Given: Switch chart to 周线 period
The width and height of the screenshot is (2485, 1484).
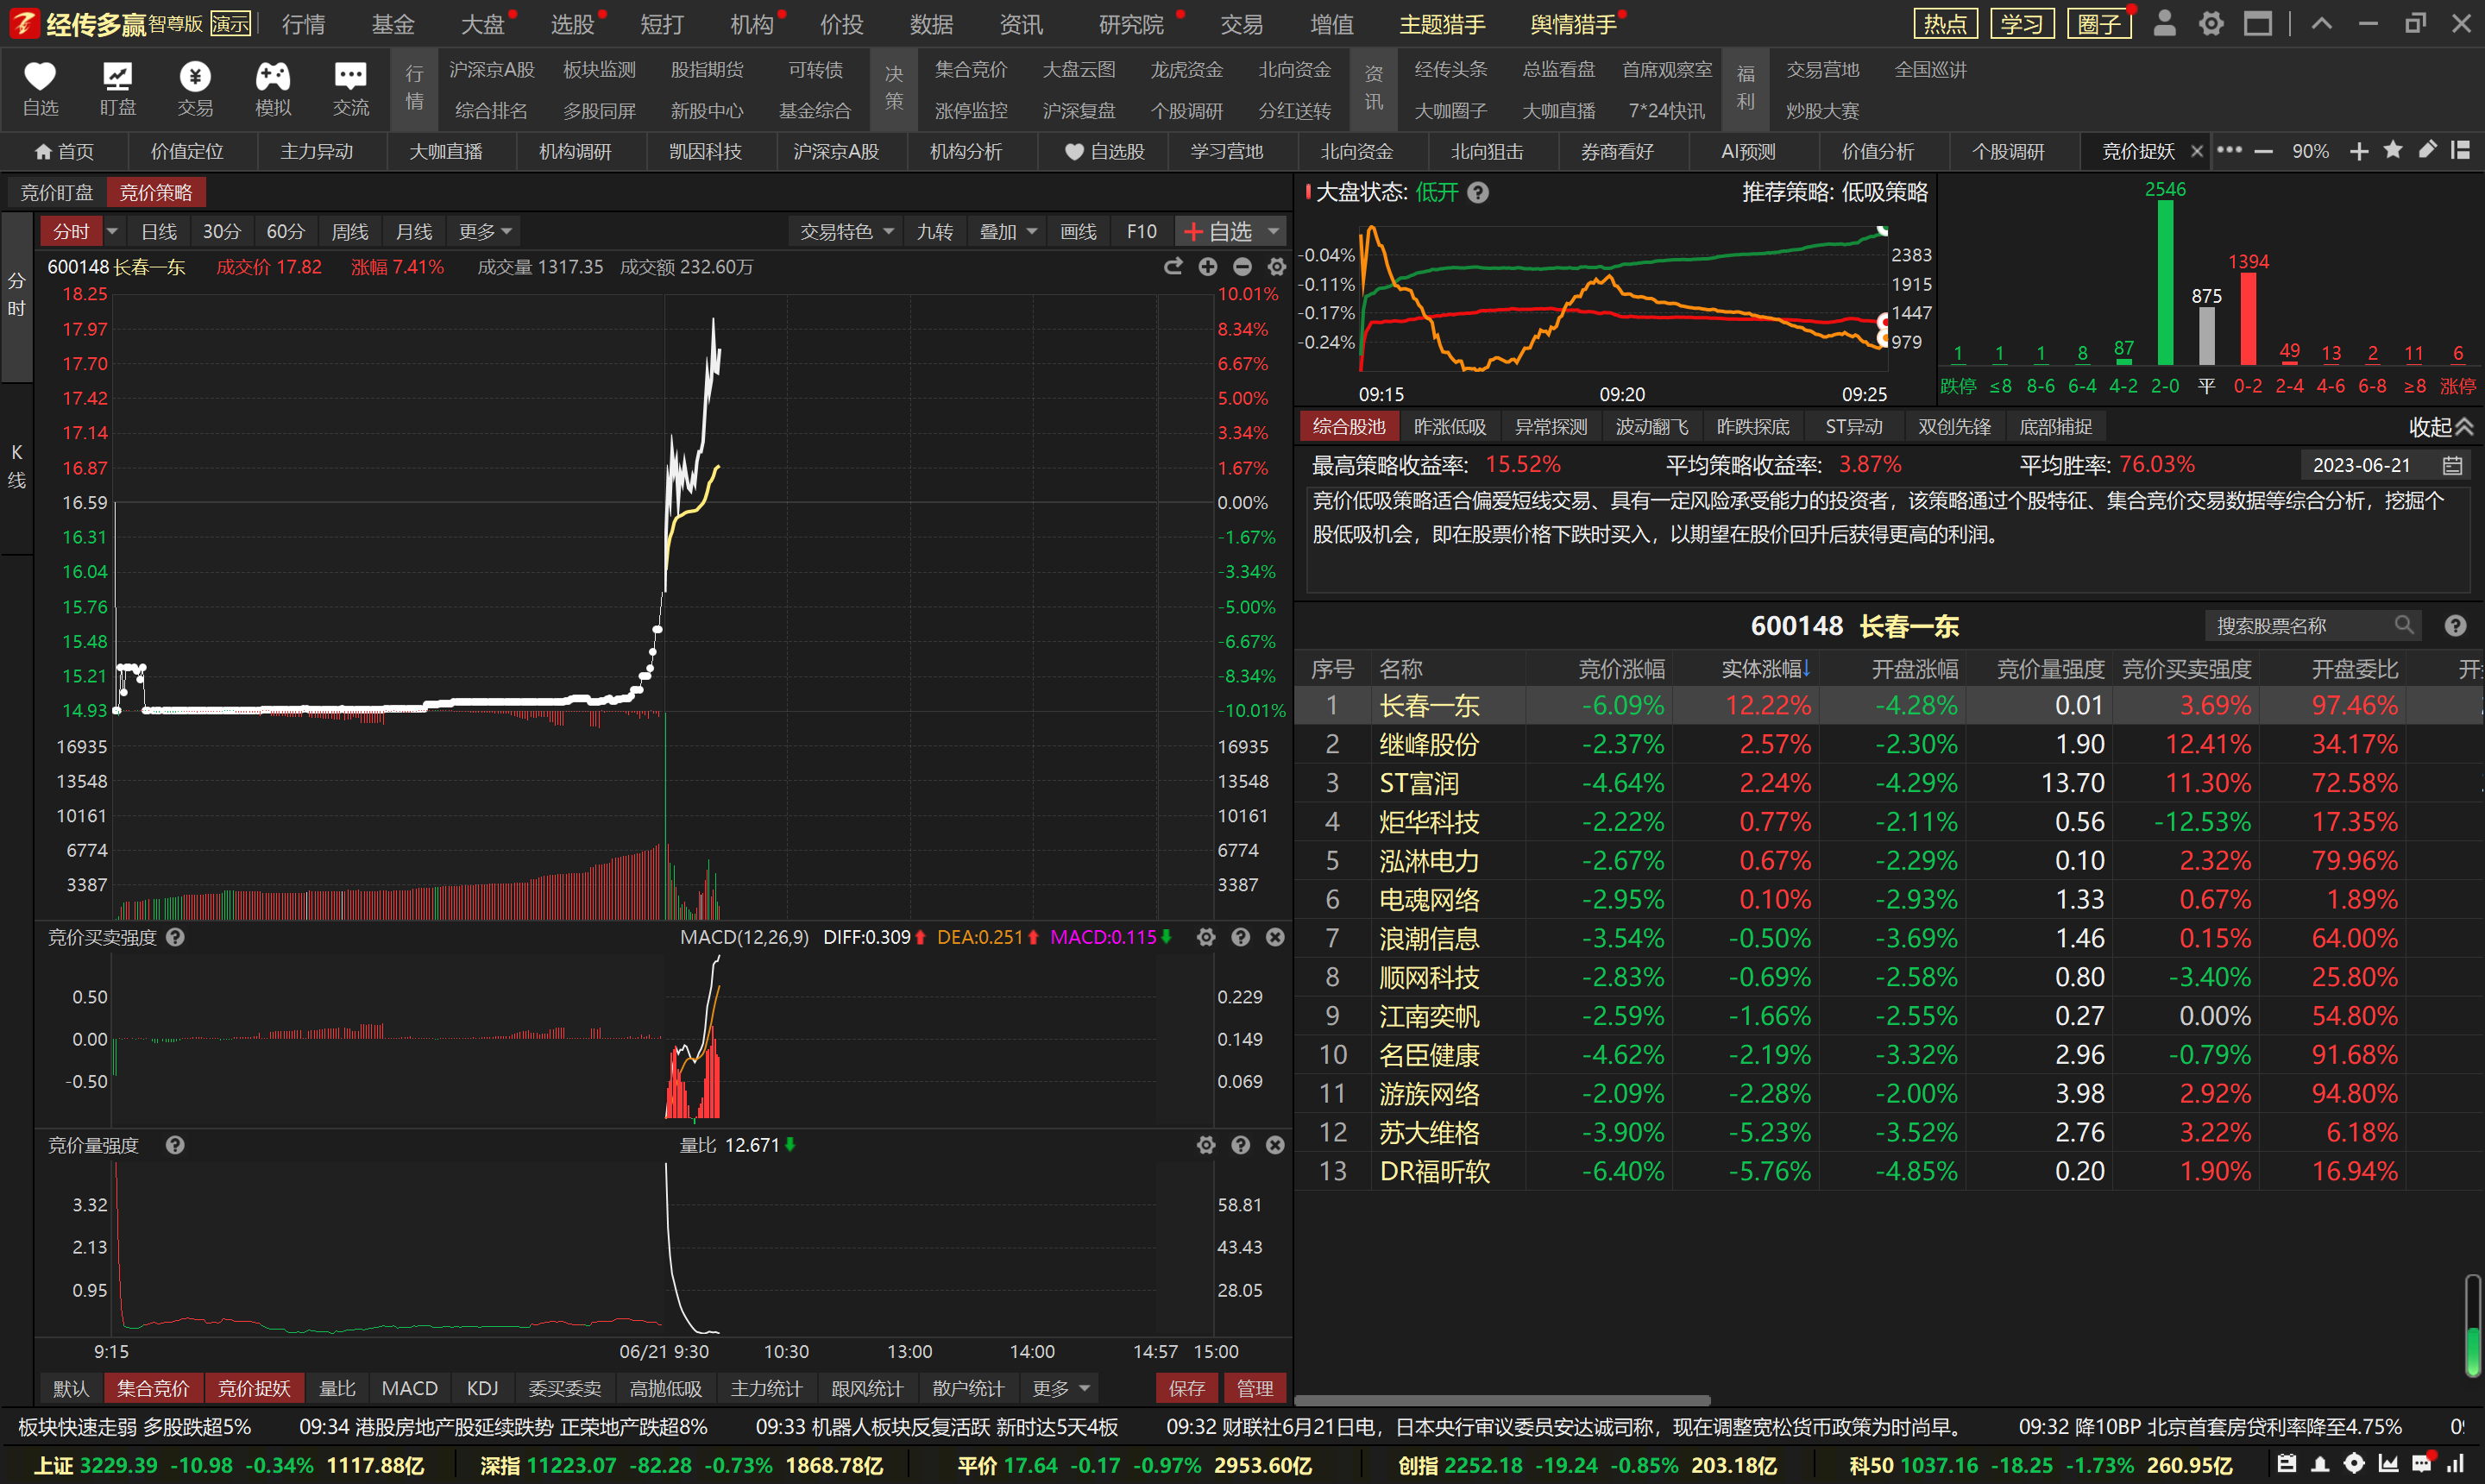Looking at the screenshot, I should (350, 231).
